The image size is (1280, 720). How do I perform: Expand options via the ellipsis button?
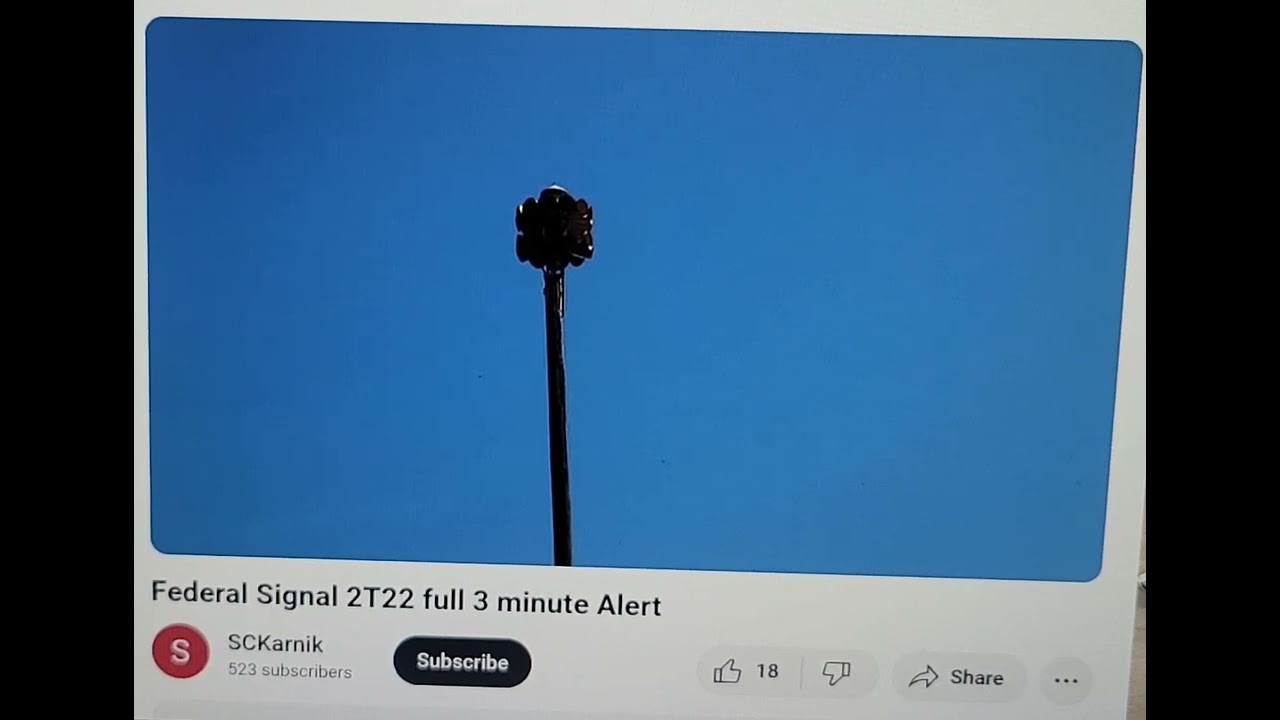point(1066,681)
